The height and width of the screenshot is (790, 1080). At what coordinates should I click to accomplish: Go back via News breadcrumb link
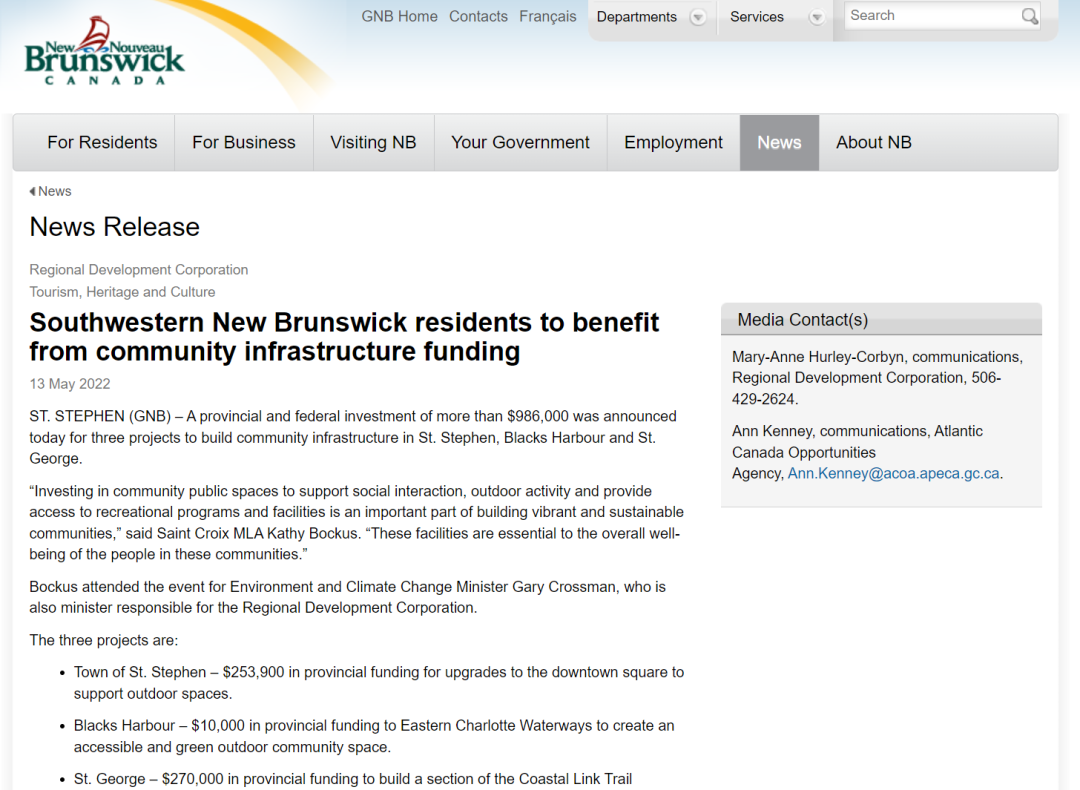(x=54, y=191)
